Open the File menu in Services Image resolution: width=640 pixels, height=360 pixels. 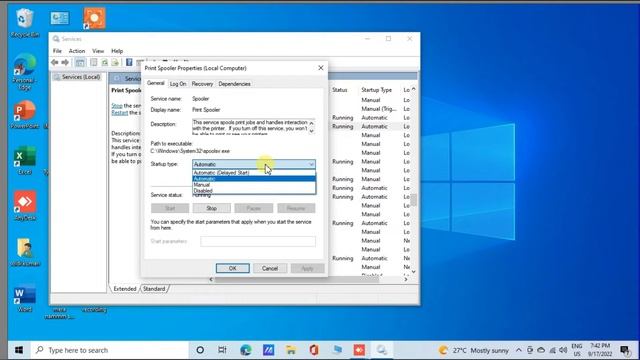click(57, 51)
